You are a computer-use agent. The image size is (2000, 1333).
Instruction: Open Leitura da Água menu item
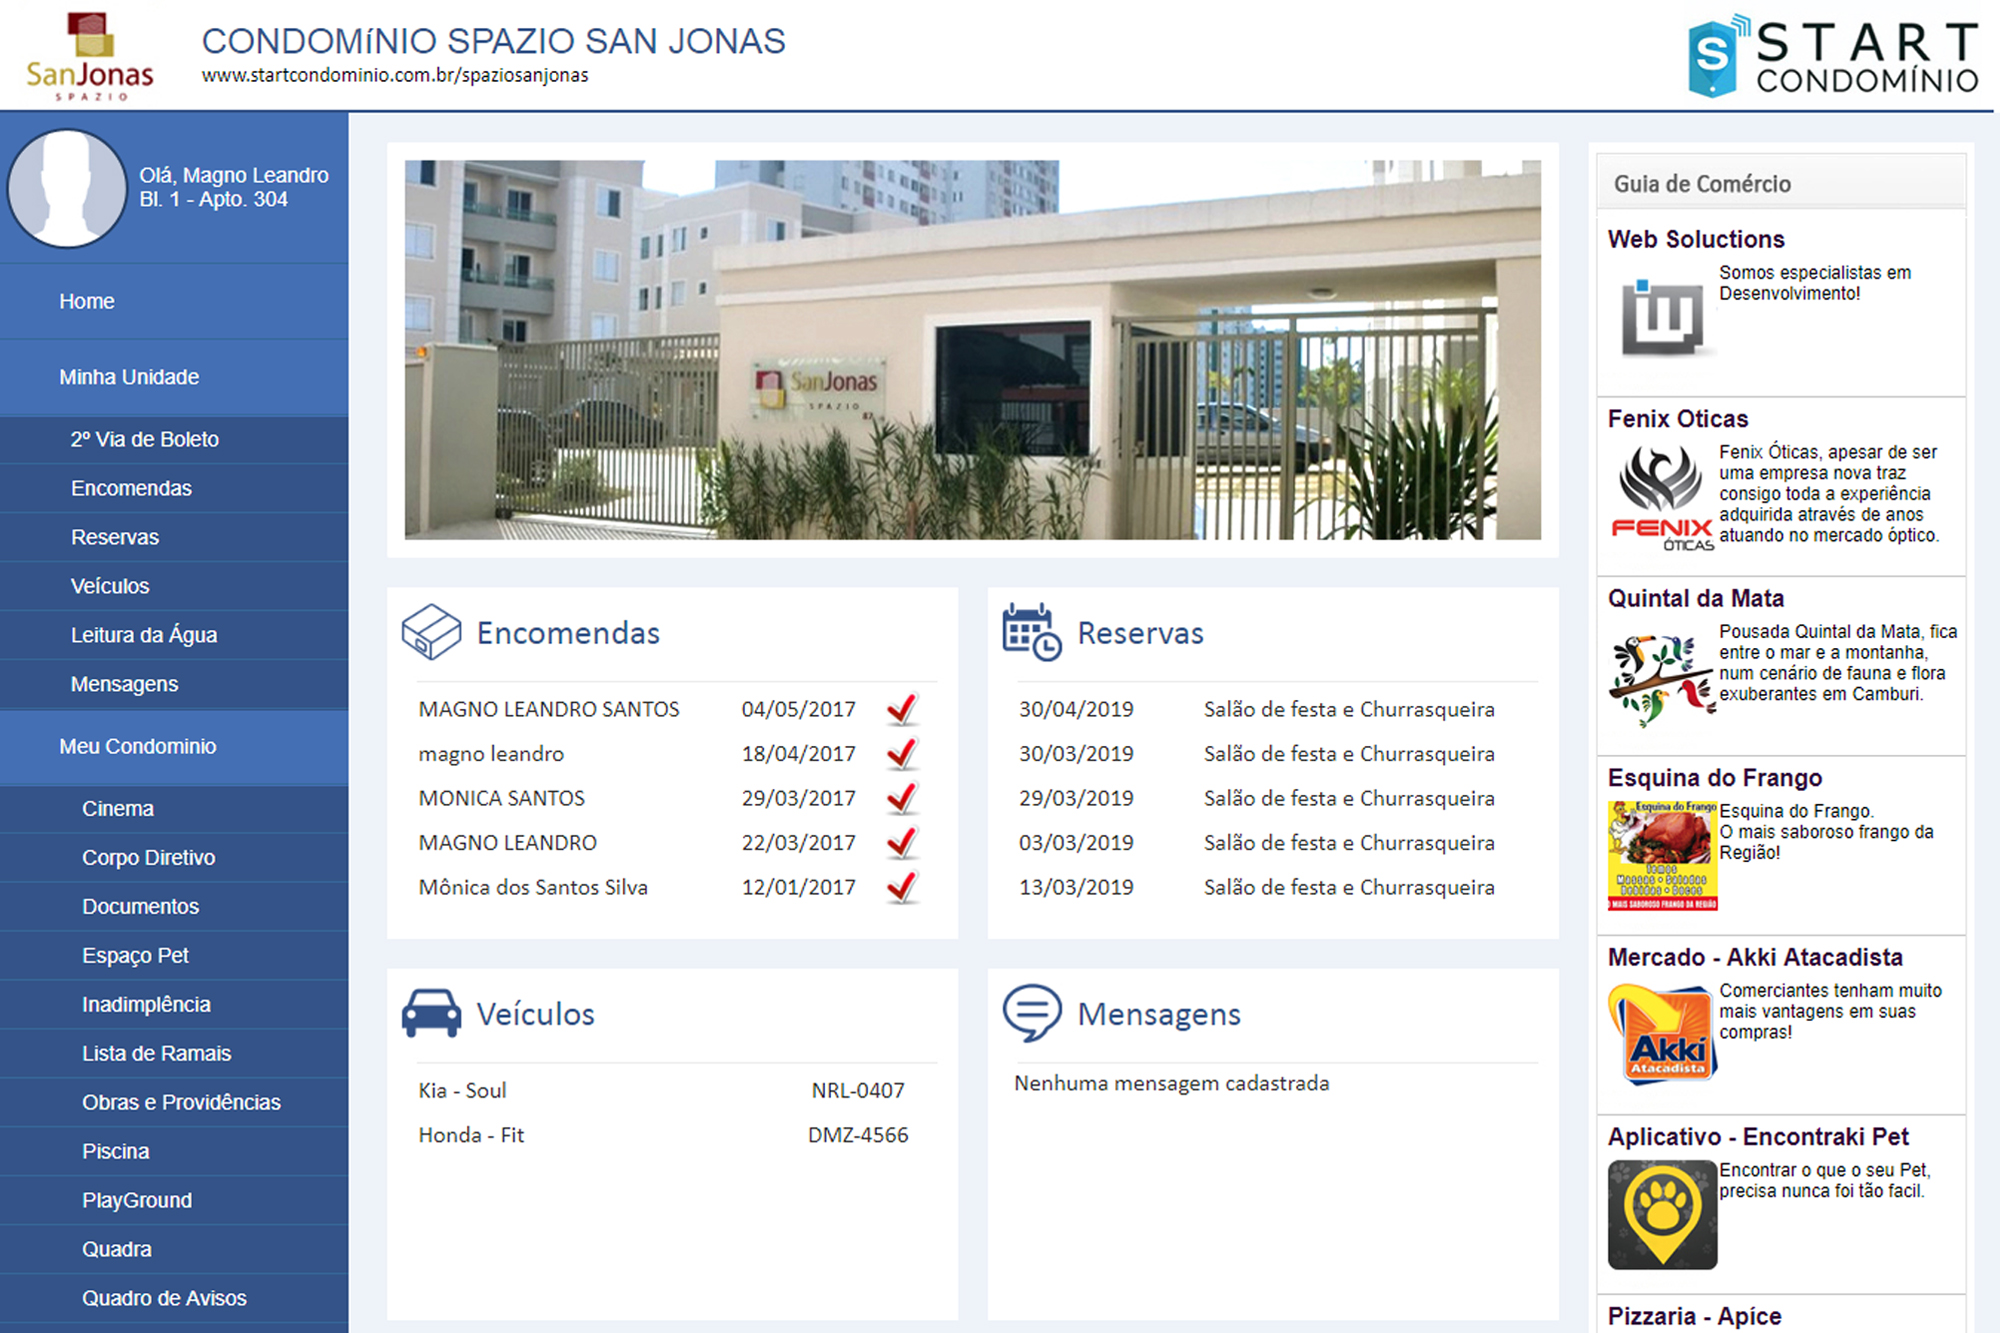coord(143,635)
